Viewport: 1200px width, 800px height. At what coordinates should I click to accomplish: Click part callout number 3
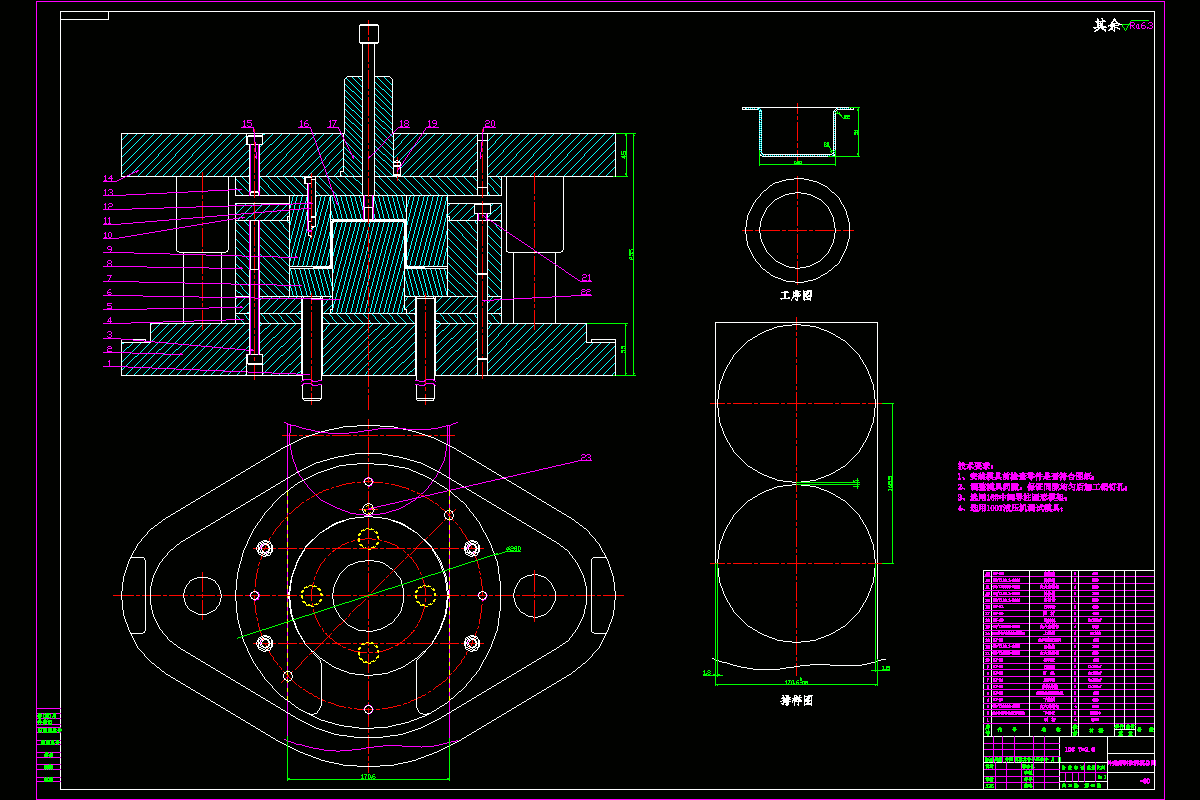[108, 335]
